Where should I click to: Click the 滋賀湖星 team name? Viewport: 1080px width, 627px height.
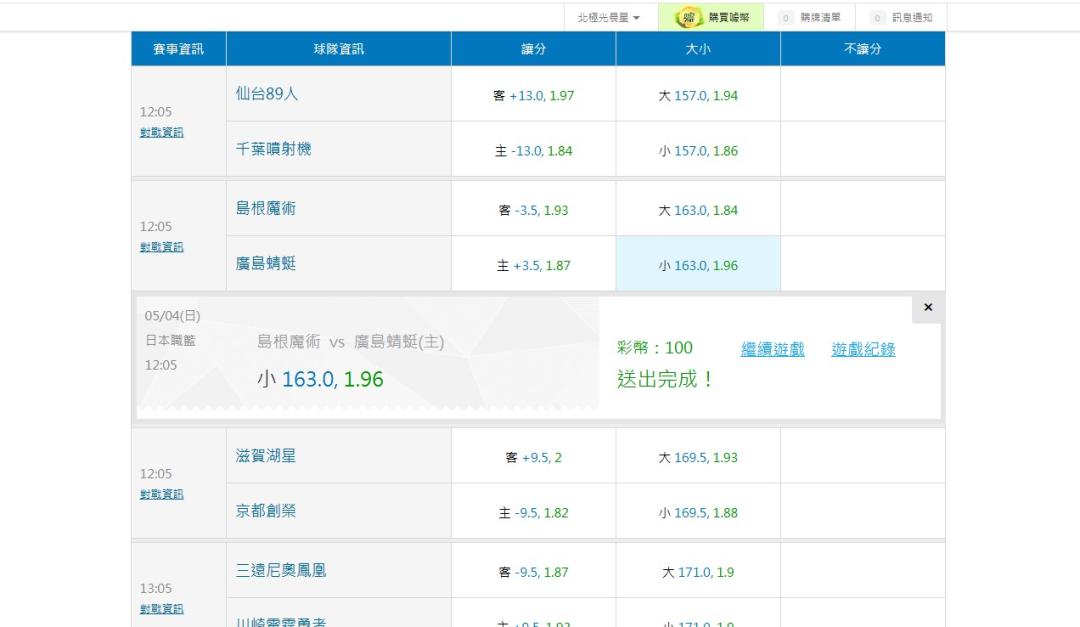coord(266,455)
